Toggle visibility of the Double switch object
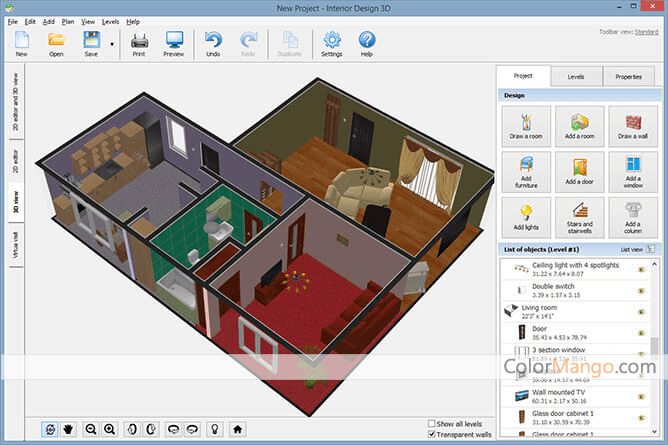Viewport: 668px width, 445px height. click(x=639, y=293)
